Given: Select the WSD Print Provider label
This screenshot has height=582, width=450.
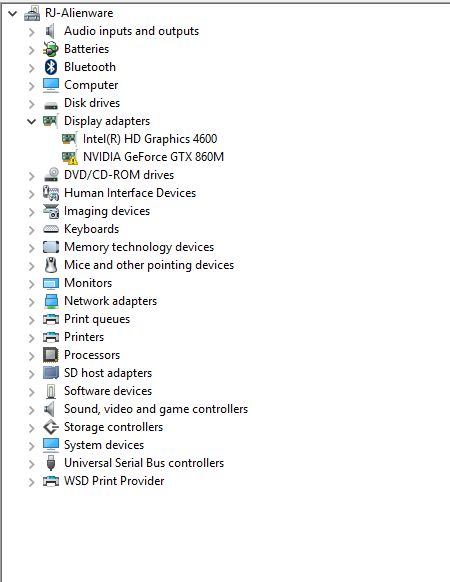Looking at the screenshot, I should pos(114,481).
